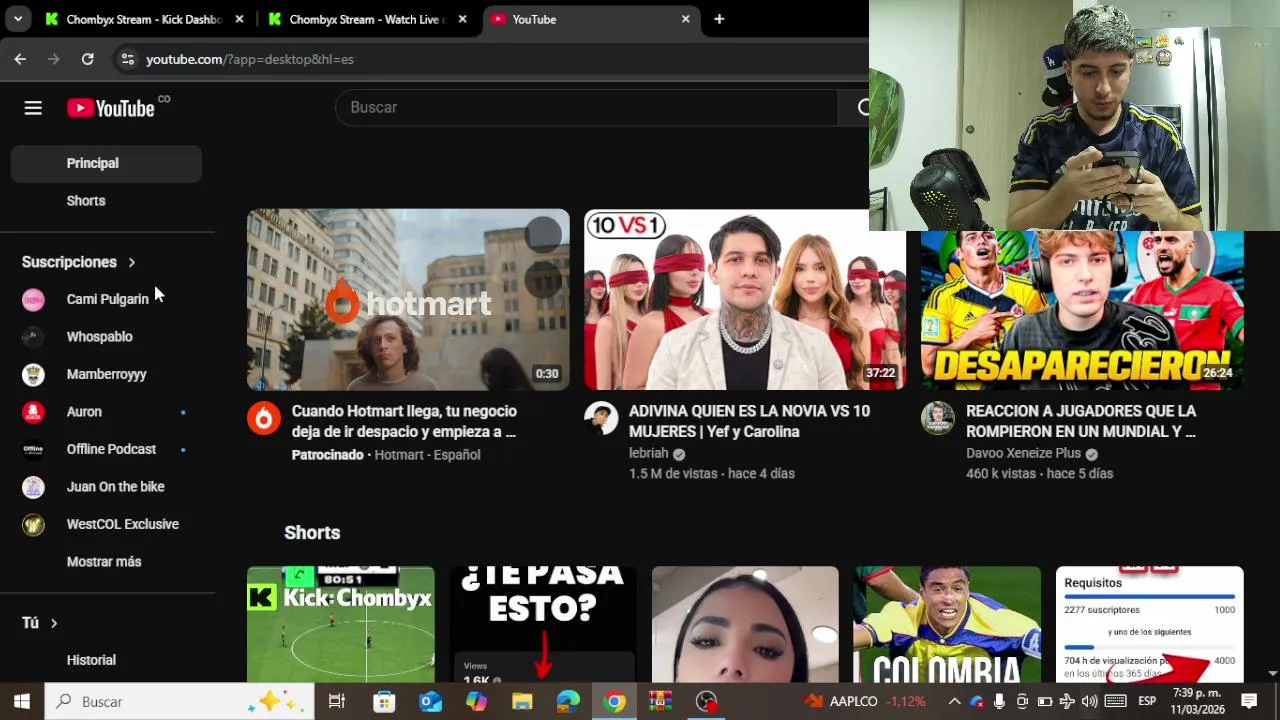
Task: Expand subscriptions with Mostrar más
Action: click(106, 562)
